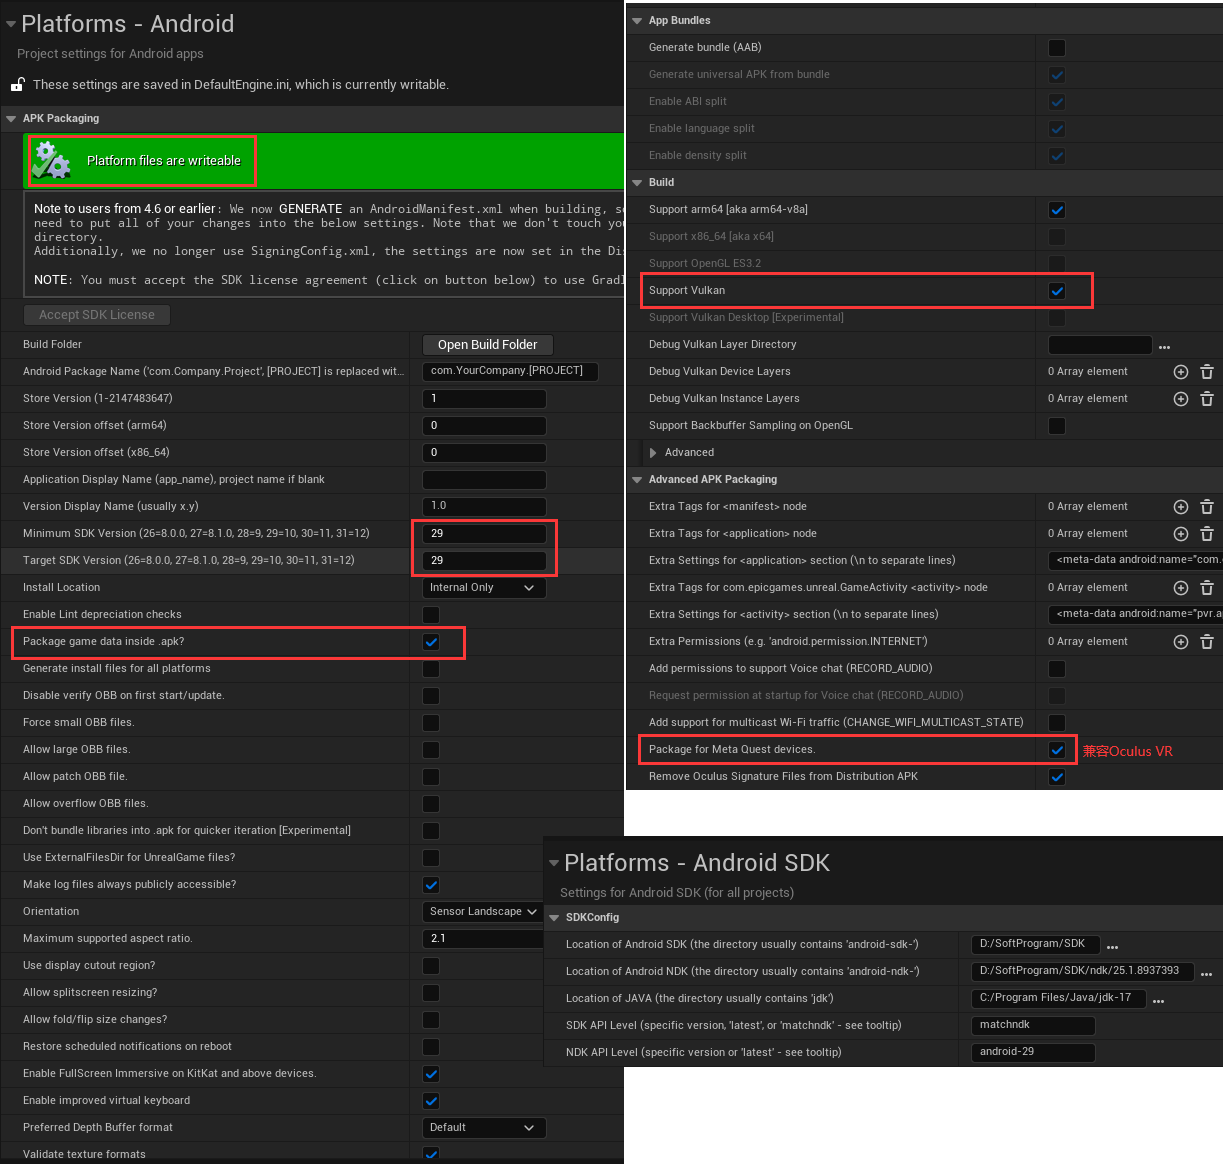Image resolution: width=1223 pixels, height=1164 pixels.
Task: Open the Orientation Sensor Landscape dropdown
Action: tap(483, 912)
